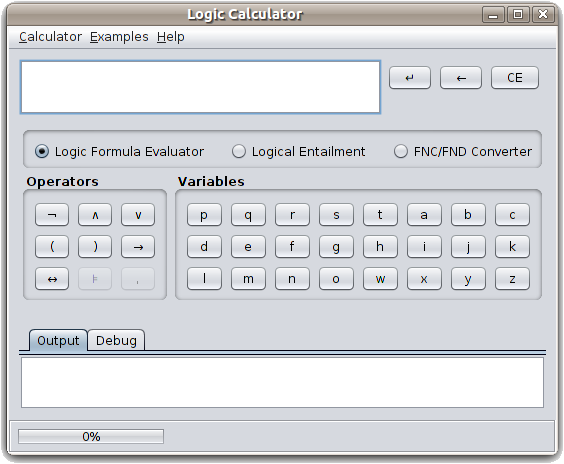Insert the negation (¬) operator
Viewport: 564px width, 464px height.
pos(52,215)
